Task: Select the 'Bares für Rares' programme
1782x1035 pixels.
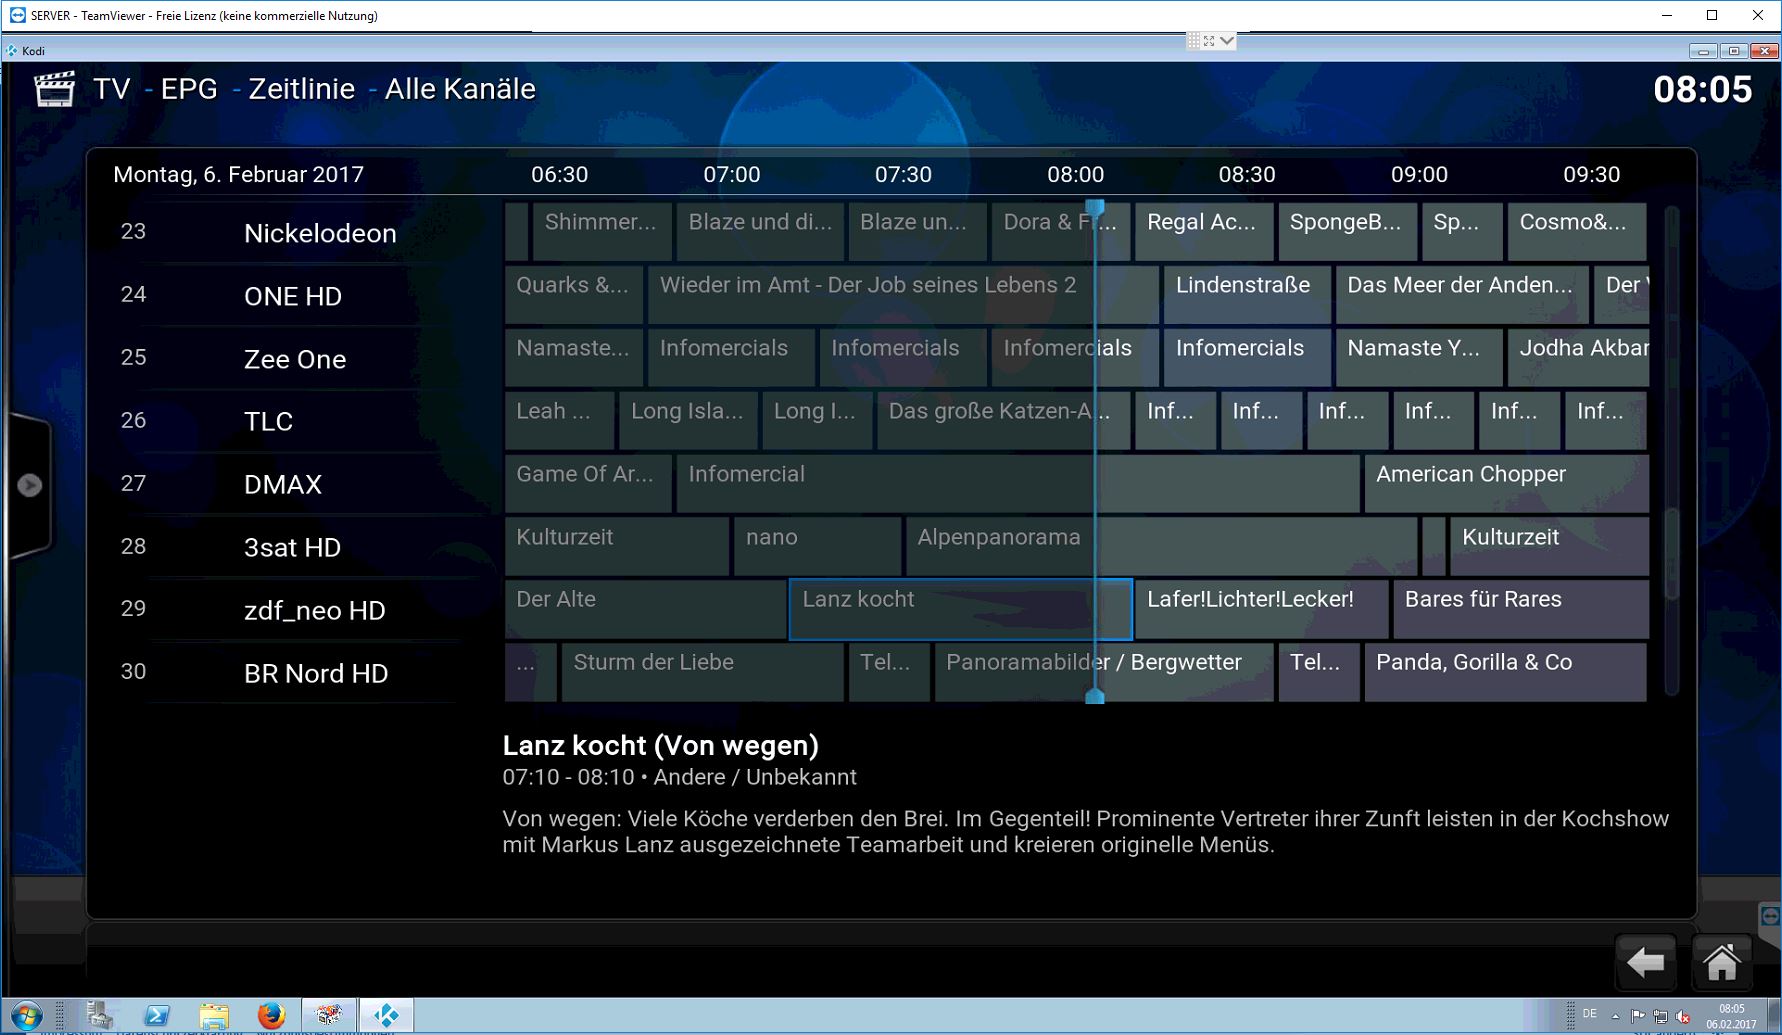Action: coord(1520,609)
